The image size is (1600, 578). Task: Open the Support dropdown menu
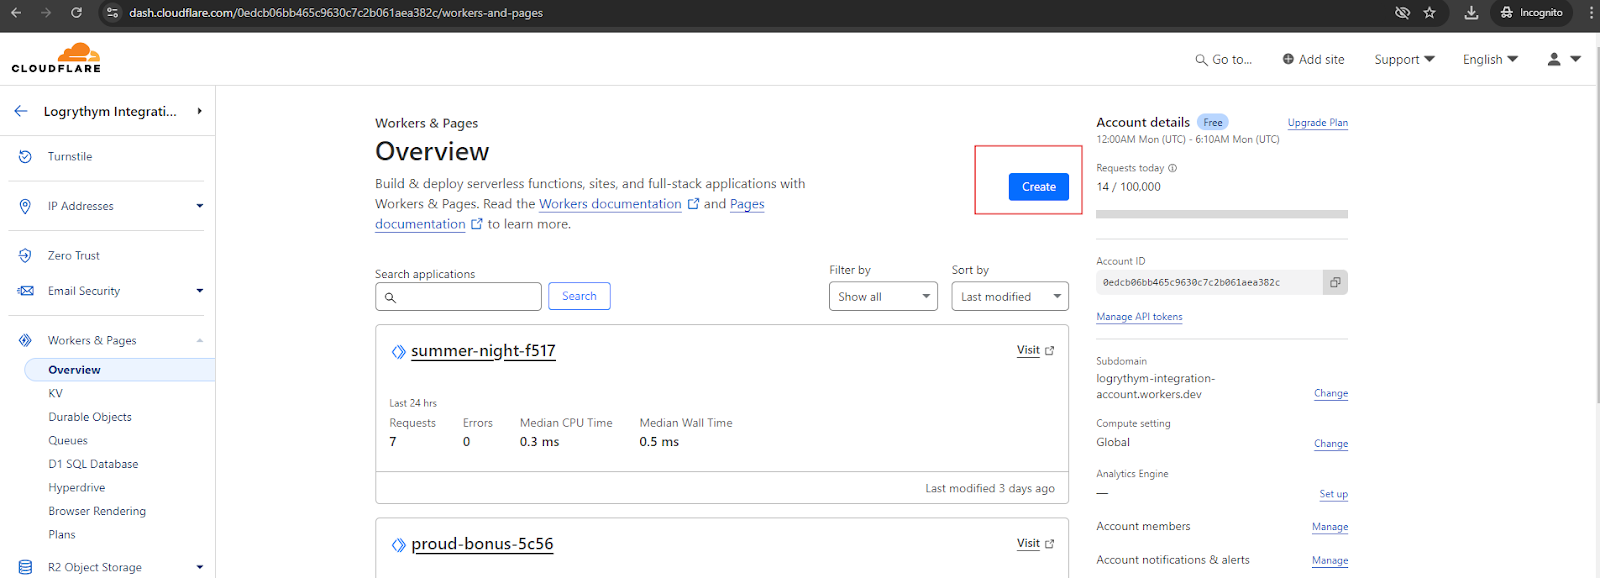pos(1403,60)
